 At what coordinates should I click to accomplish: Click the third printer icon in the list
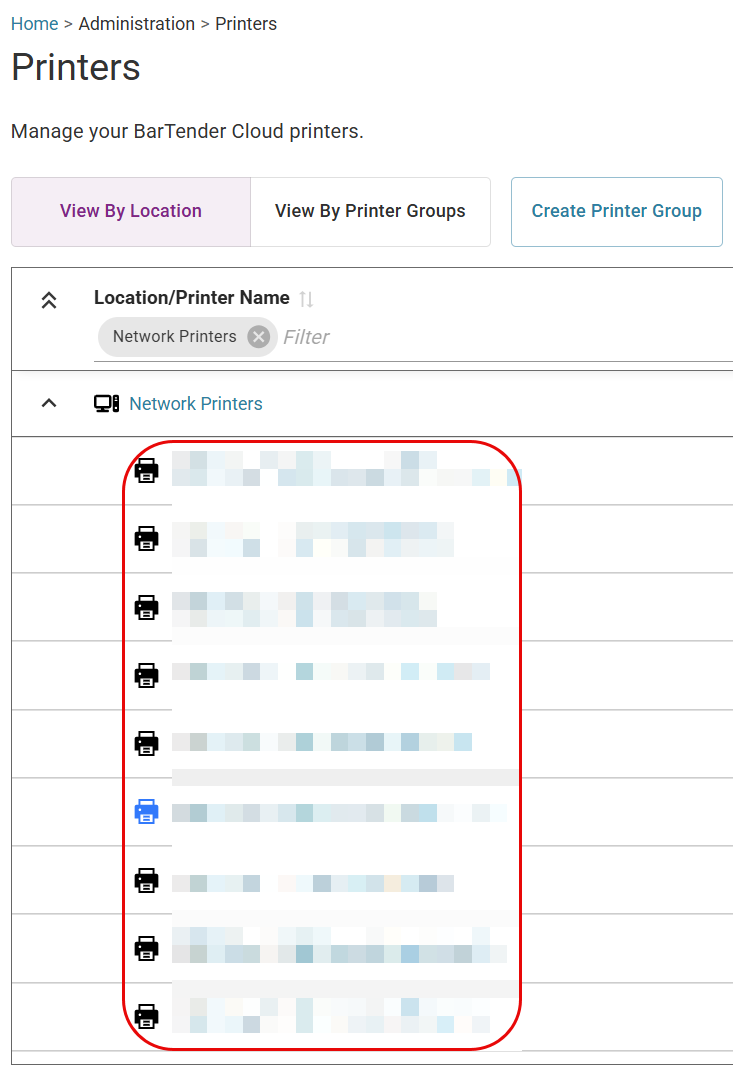point(147,607)
